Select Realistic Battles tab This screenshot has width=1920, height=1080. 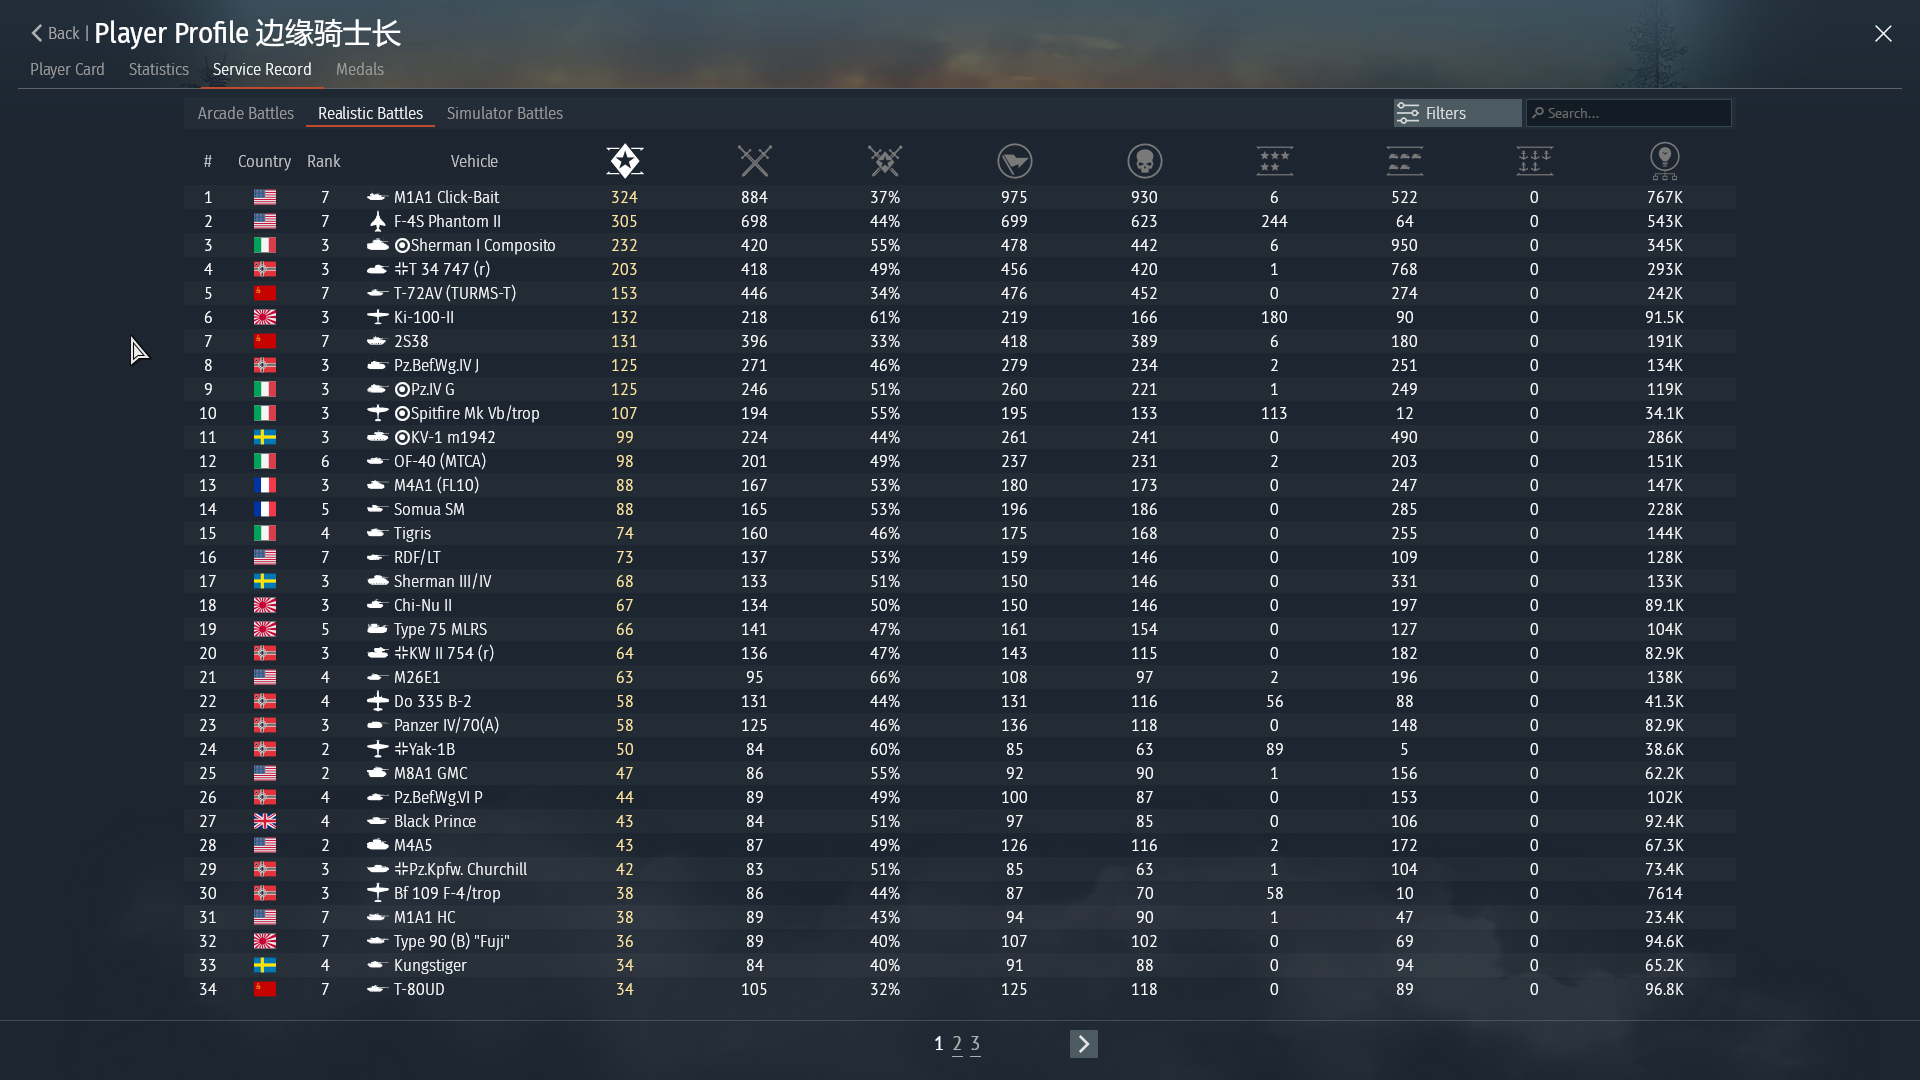pyautogui.click(x=370, y=113)
